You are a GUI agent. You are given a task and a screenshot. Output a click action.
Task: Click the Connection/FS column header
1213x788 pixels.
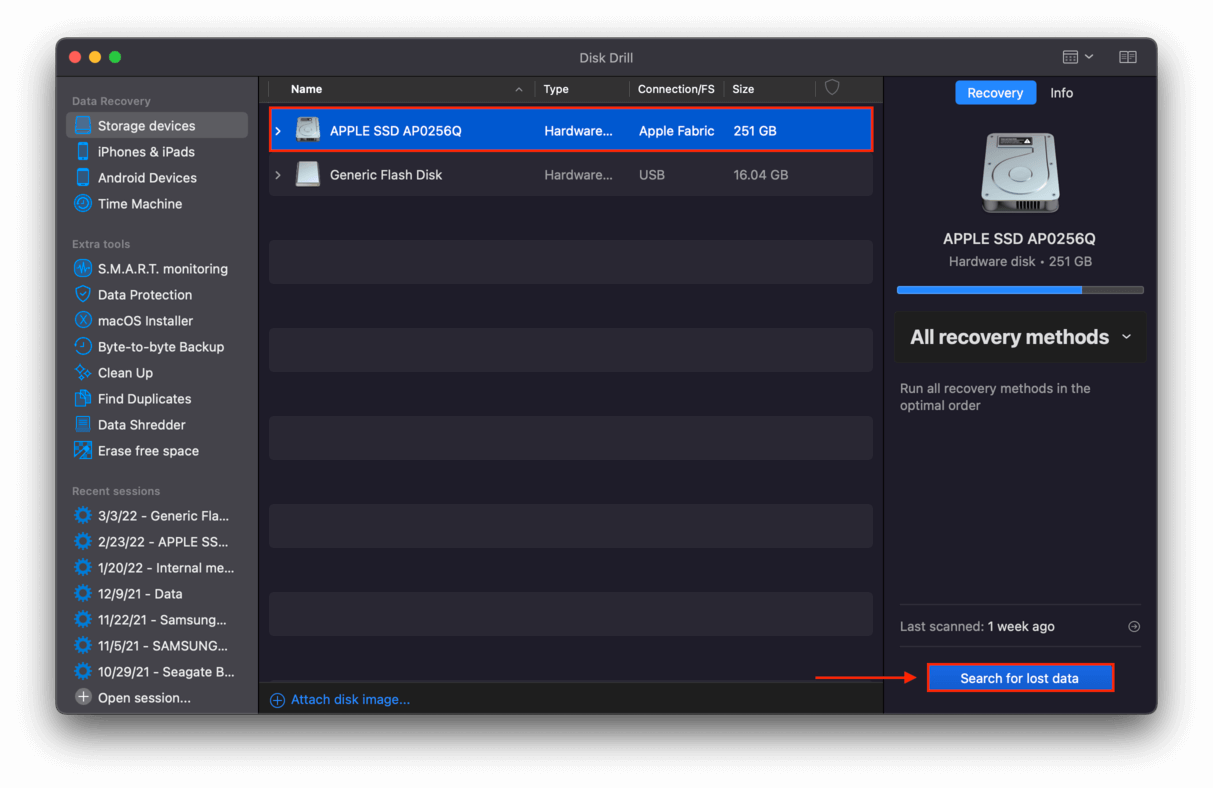[x=676, y=89]
